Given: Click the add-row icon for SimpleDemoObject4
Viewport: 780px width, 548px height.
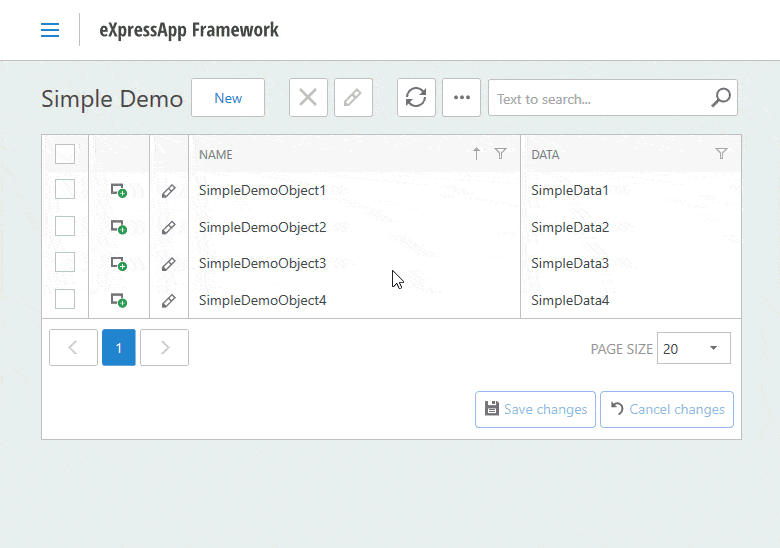Looking at the screenshot, I should (x=118, y=300).
